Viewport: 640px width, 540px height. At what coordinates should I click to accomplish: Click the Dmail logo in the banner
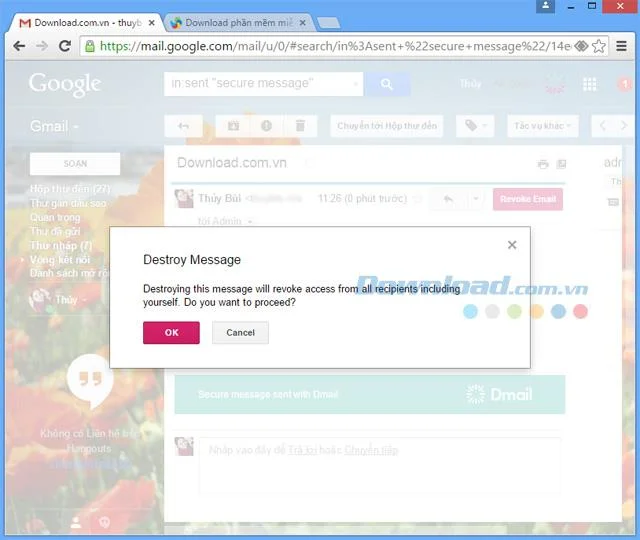tap(499, 394)
